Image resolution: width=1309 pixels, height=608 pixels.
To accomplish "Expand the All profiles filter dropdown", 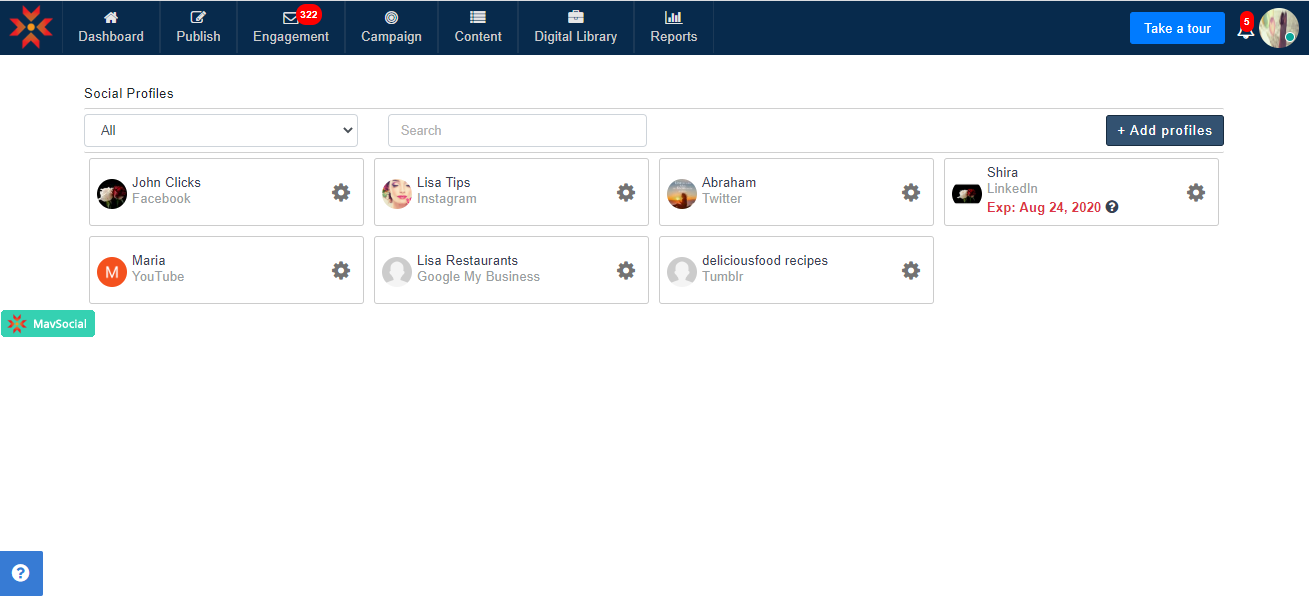I will click(221, 130).
